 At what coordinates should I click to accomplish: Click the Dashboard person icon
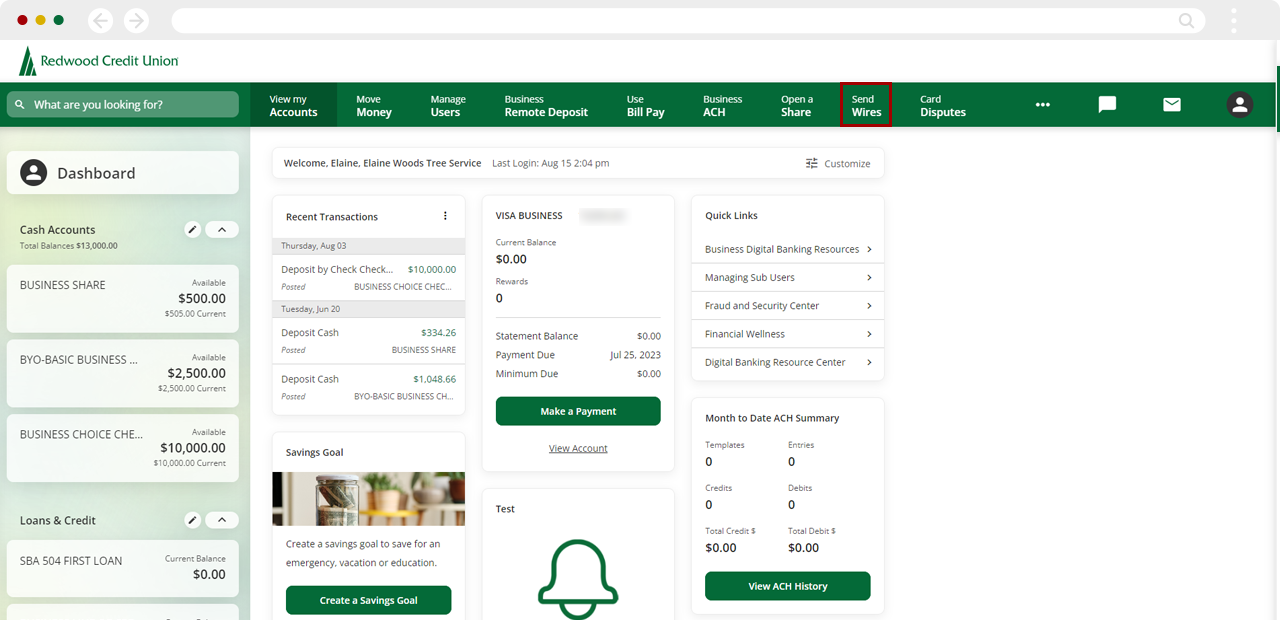(x=34, y=173)
